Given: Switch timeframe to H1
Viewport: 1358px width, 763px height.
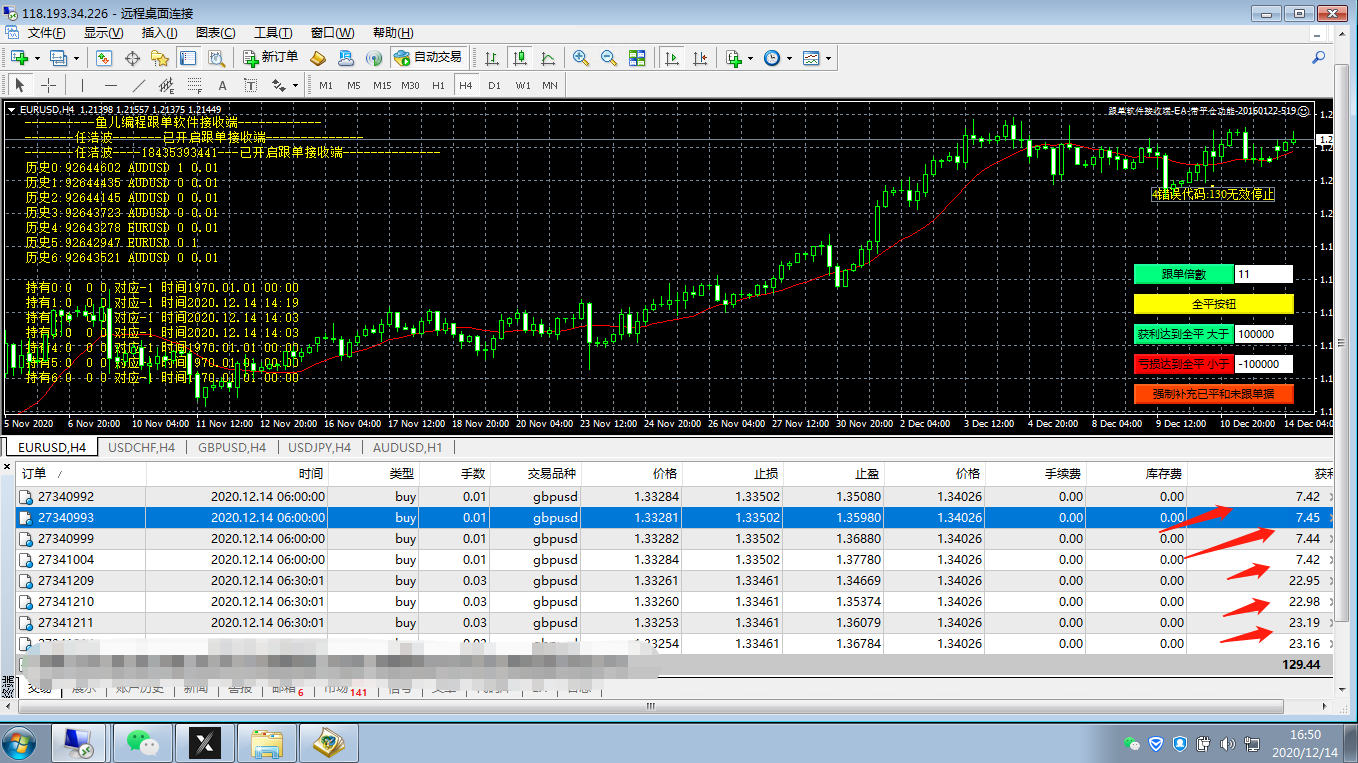Looking at the screenshot, I should pyautogui.click(x=438, y=85).
